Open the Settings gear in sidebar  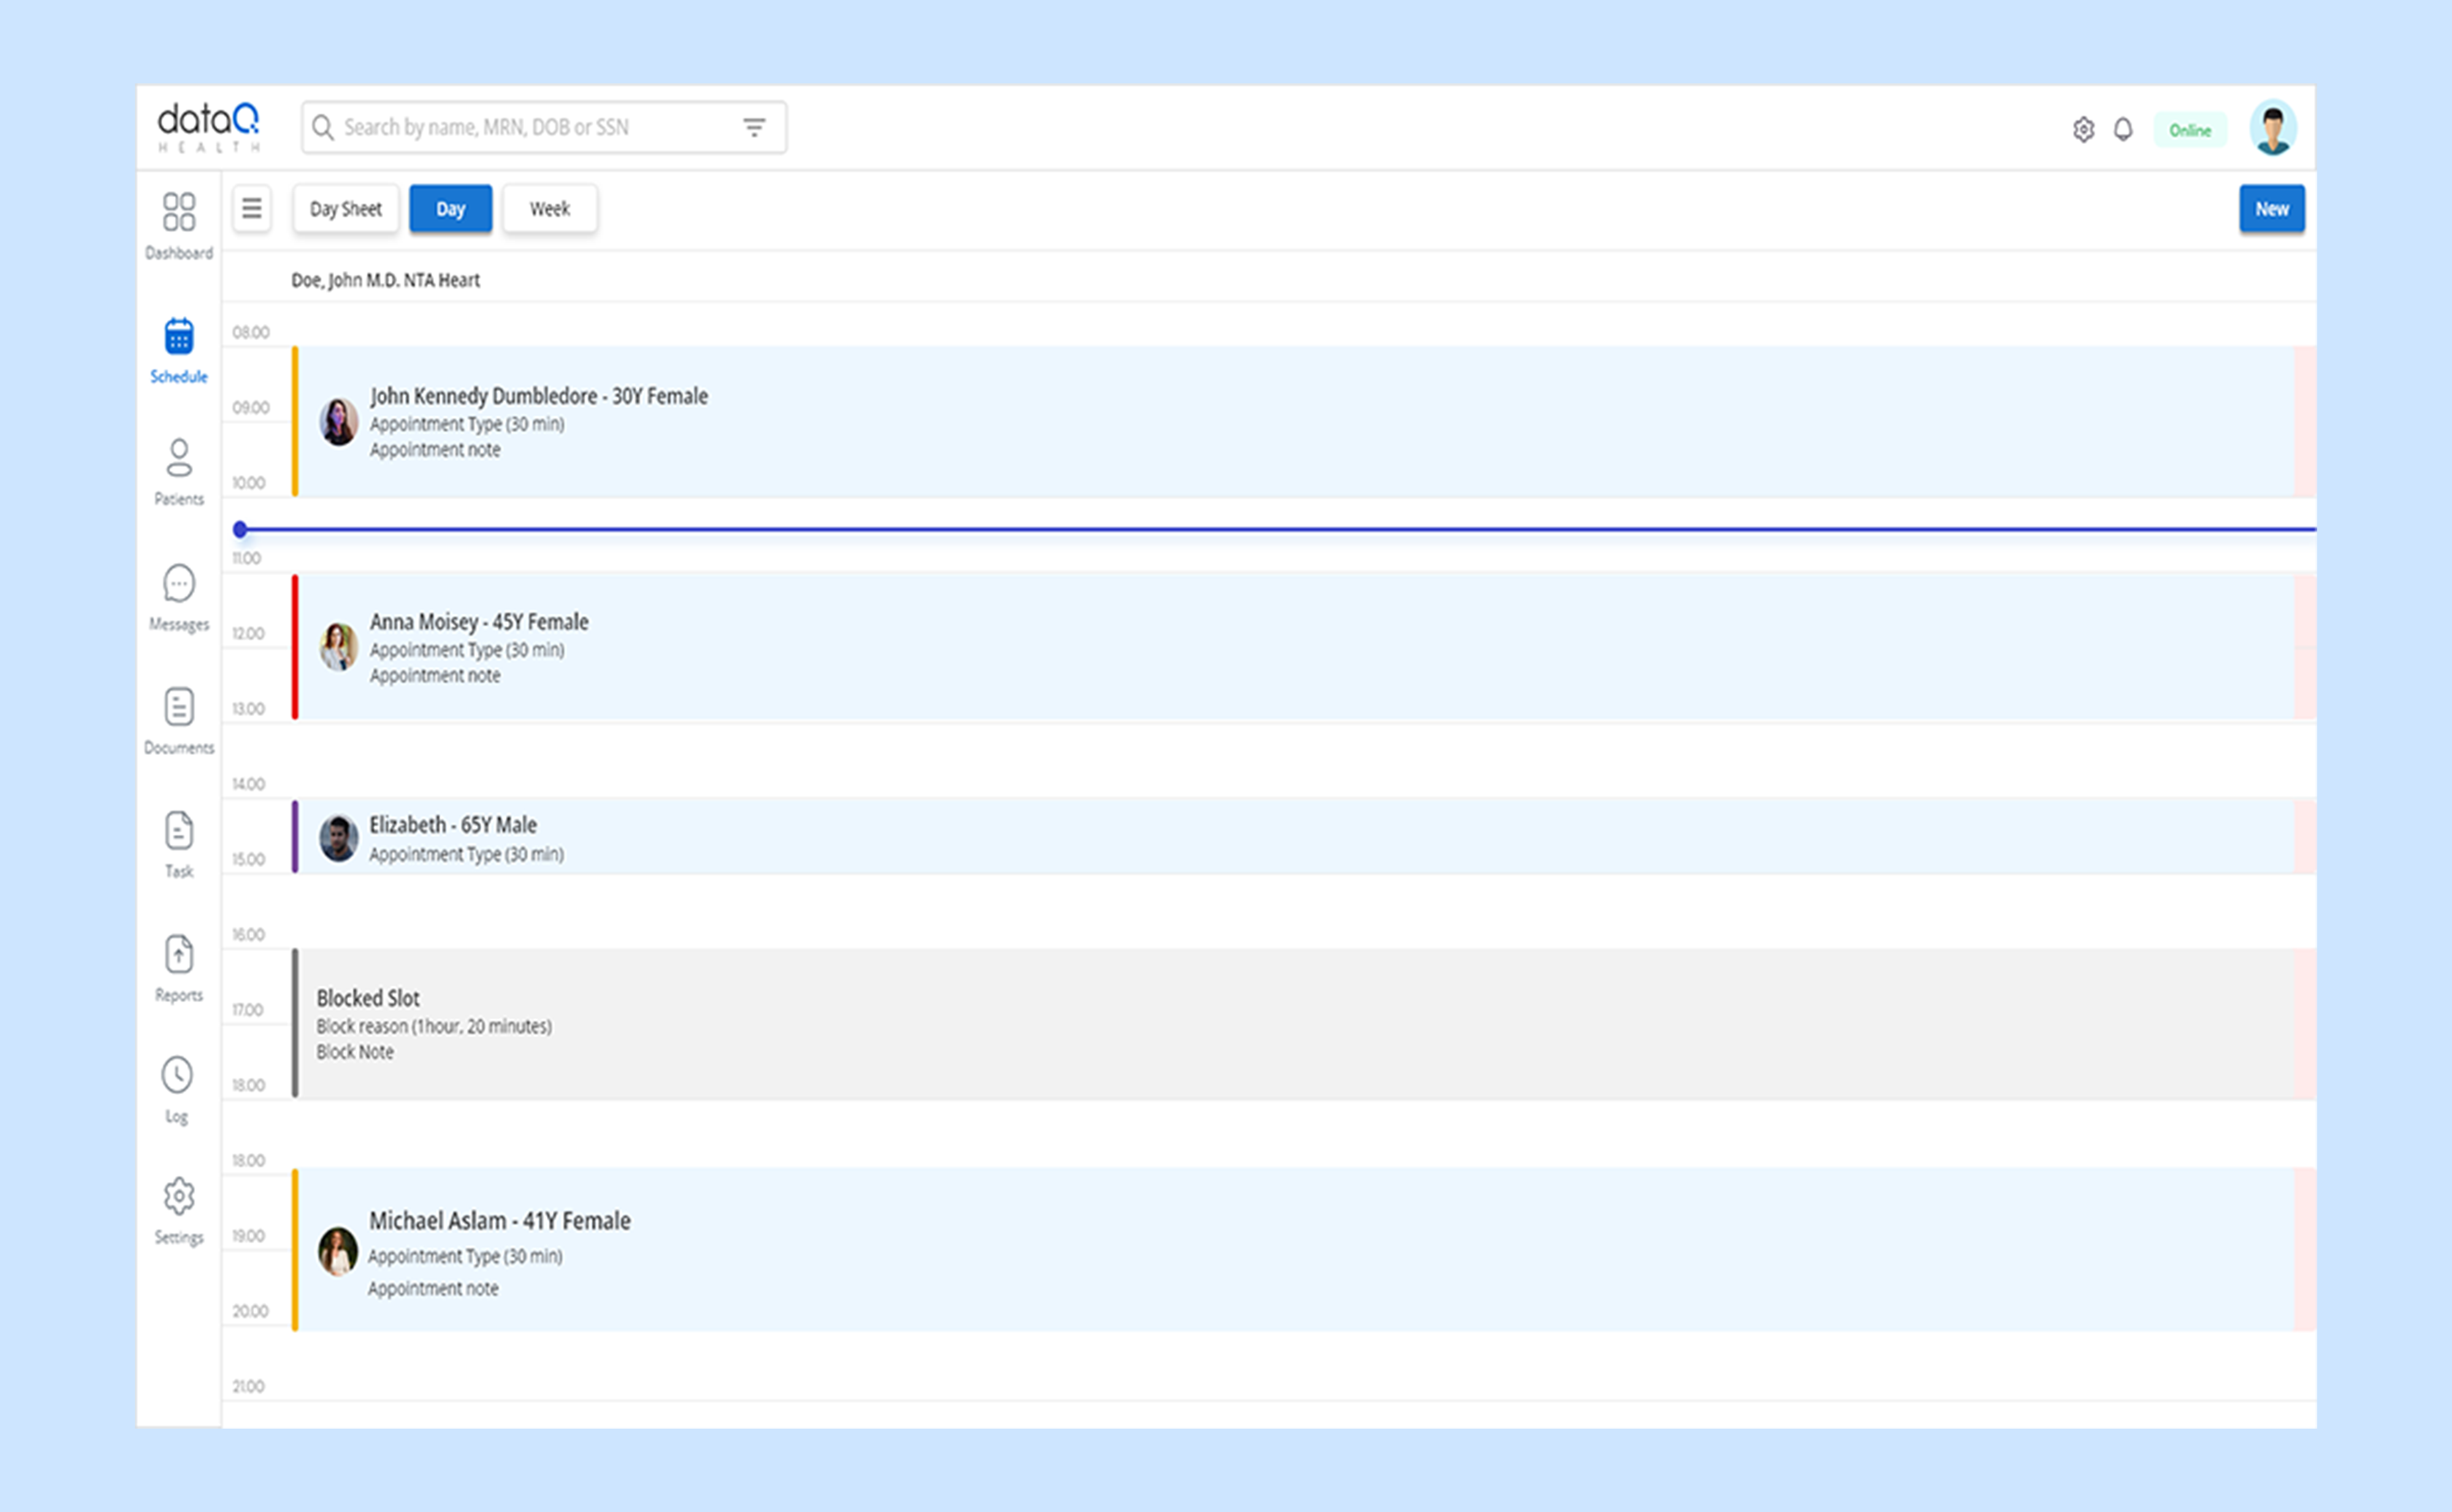pyautogui.click(x=179, y=1196)
